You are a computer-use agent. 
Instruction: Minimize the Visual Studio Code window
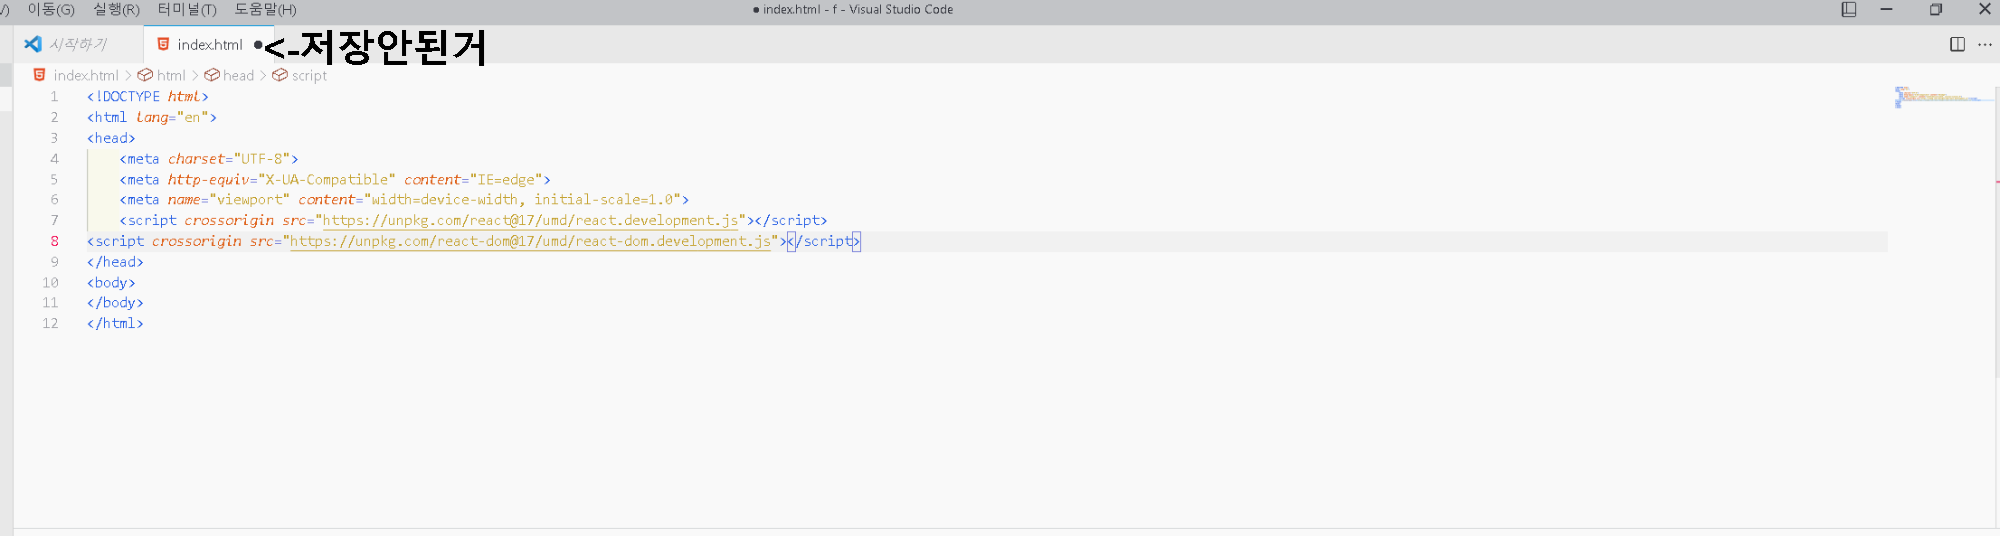coord(1886,9)
